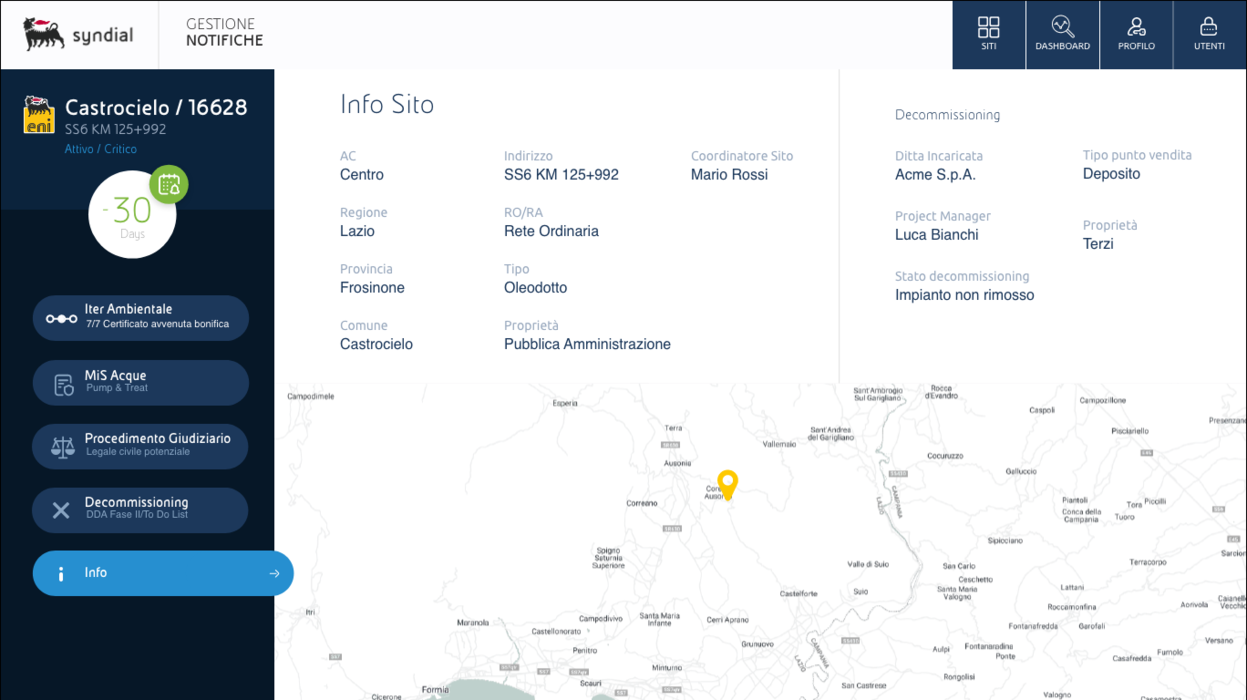
Task: Click the Mario Rossi coordinator name
Action: pos(729,175)
